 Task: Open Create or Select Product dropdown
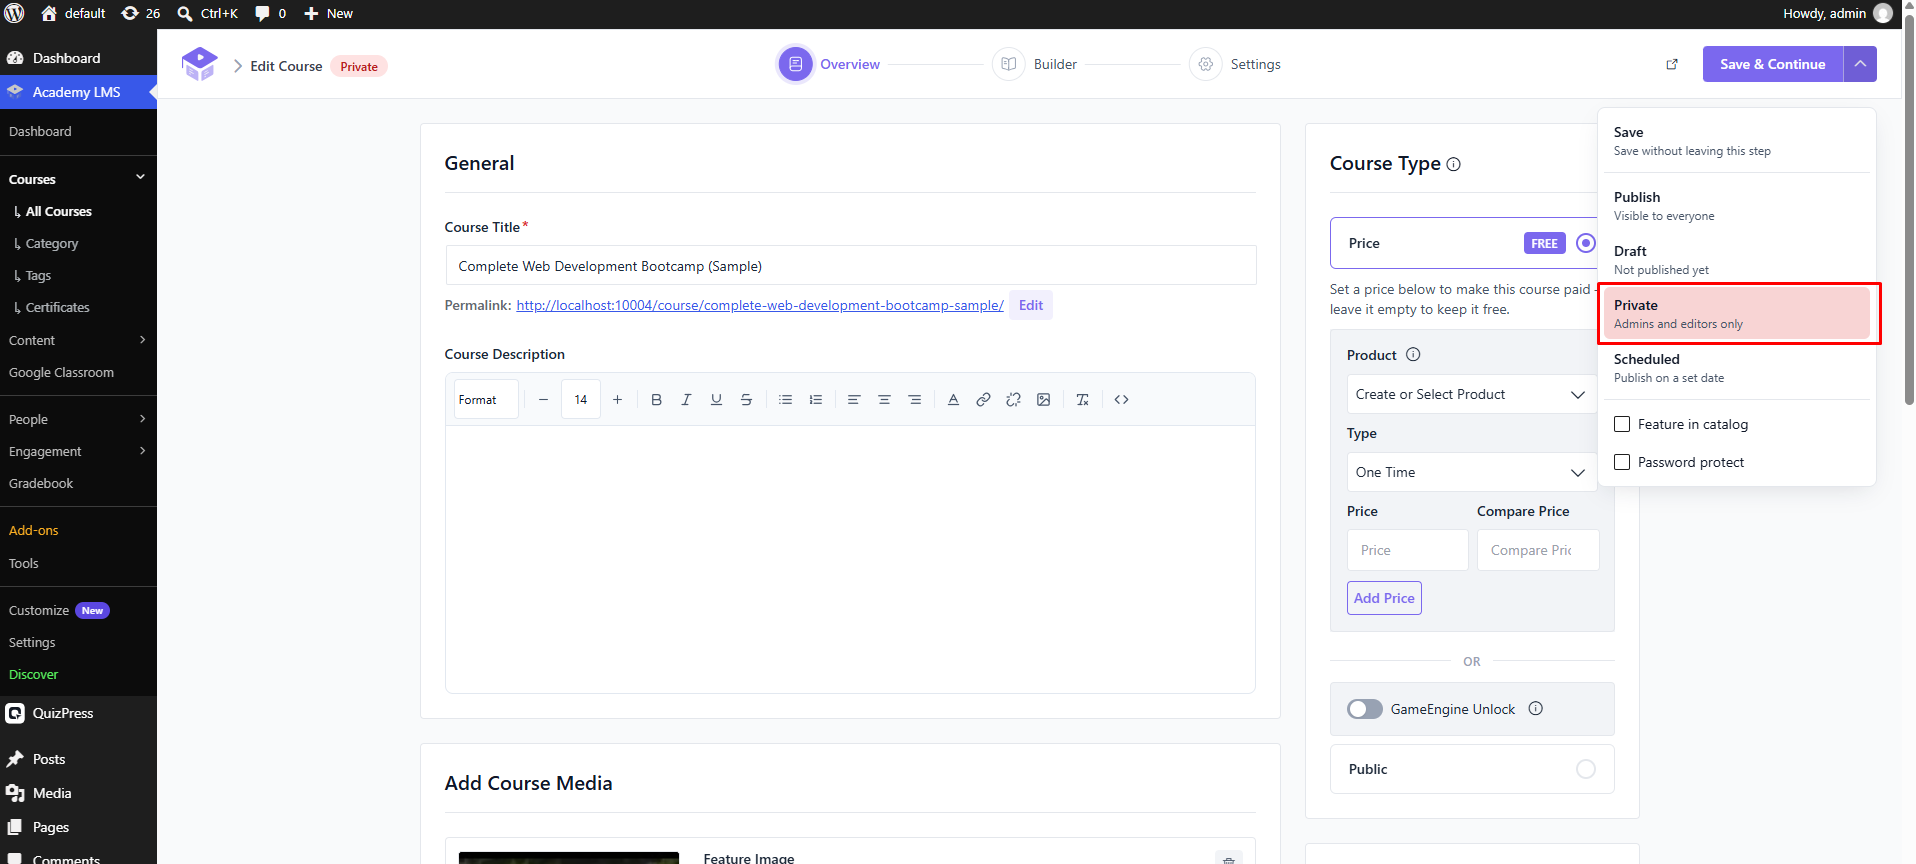(1471, 394)
